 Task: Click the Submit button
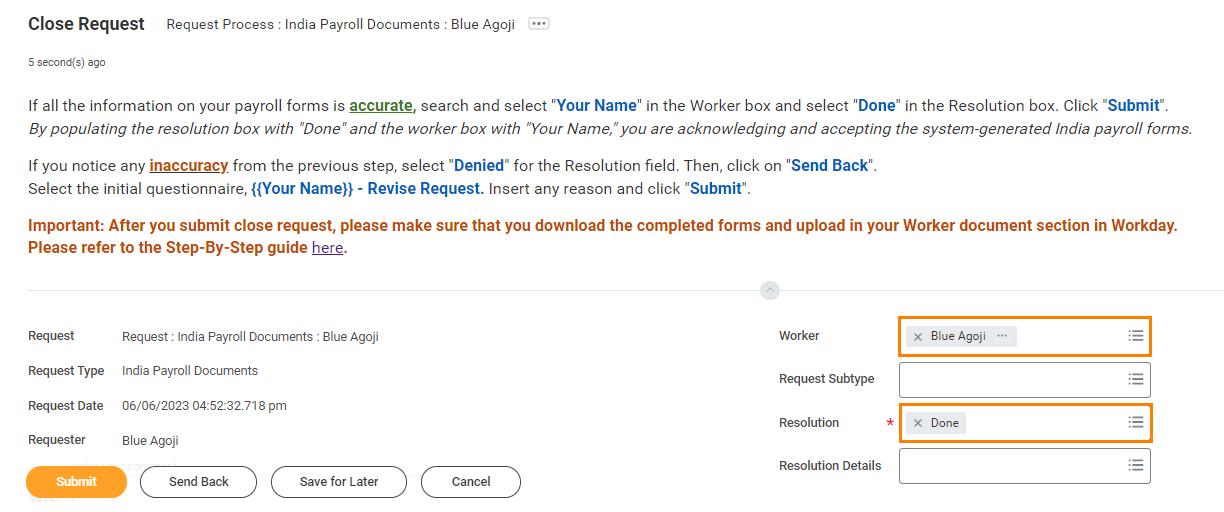tap(76, 481)
